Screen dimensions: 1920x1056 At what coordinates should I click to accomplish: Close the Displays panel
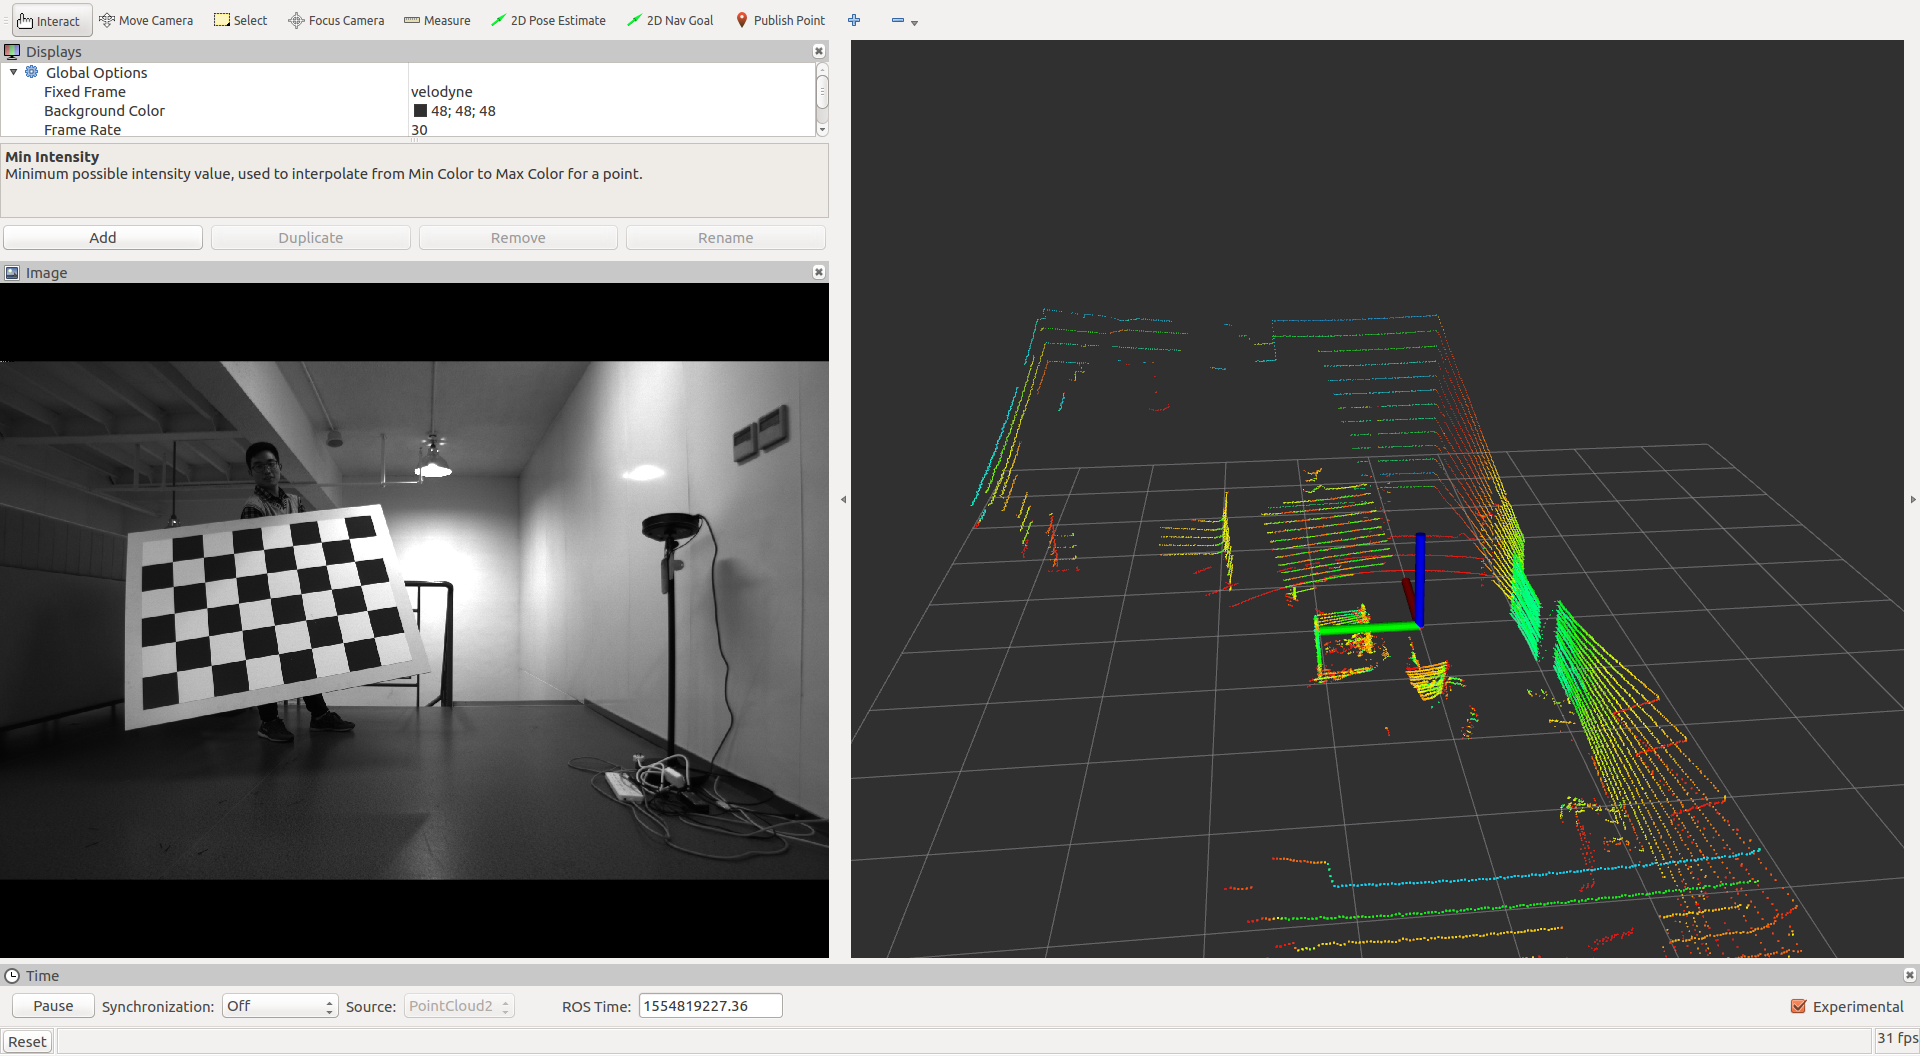[x=819, y=51]
